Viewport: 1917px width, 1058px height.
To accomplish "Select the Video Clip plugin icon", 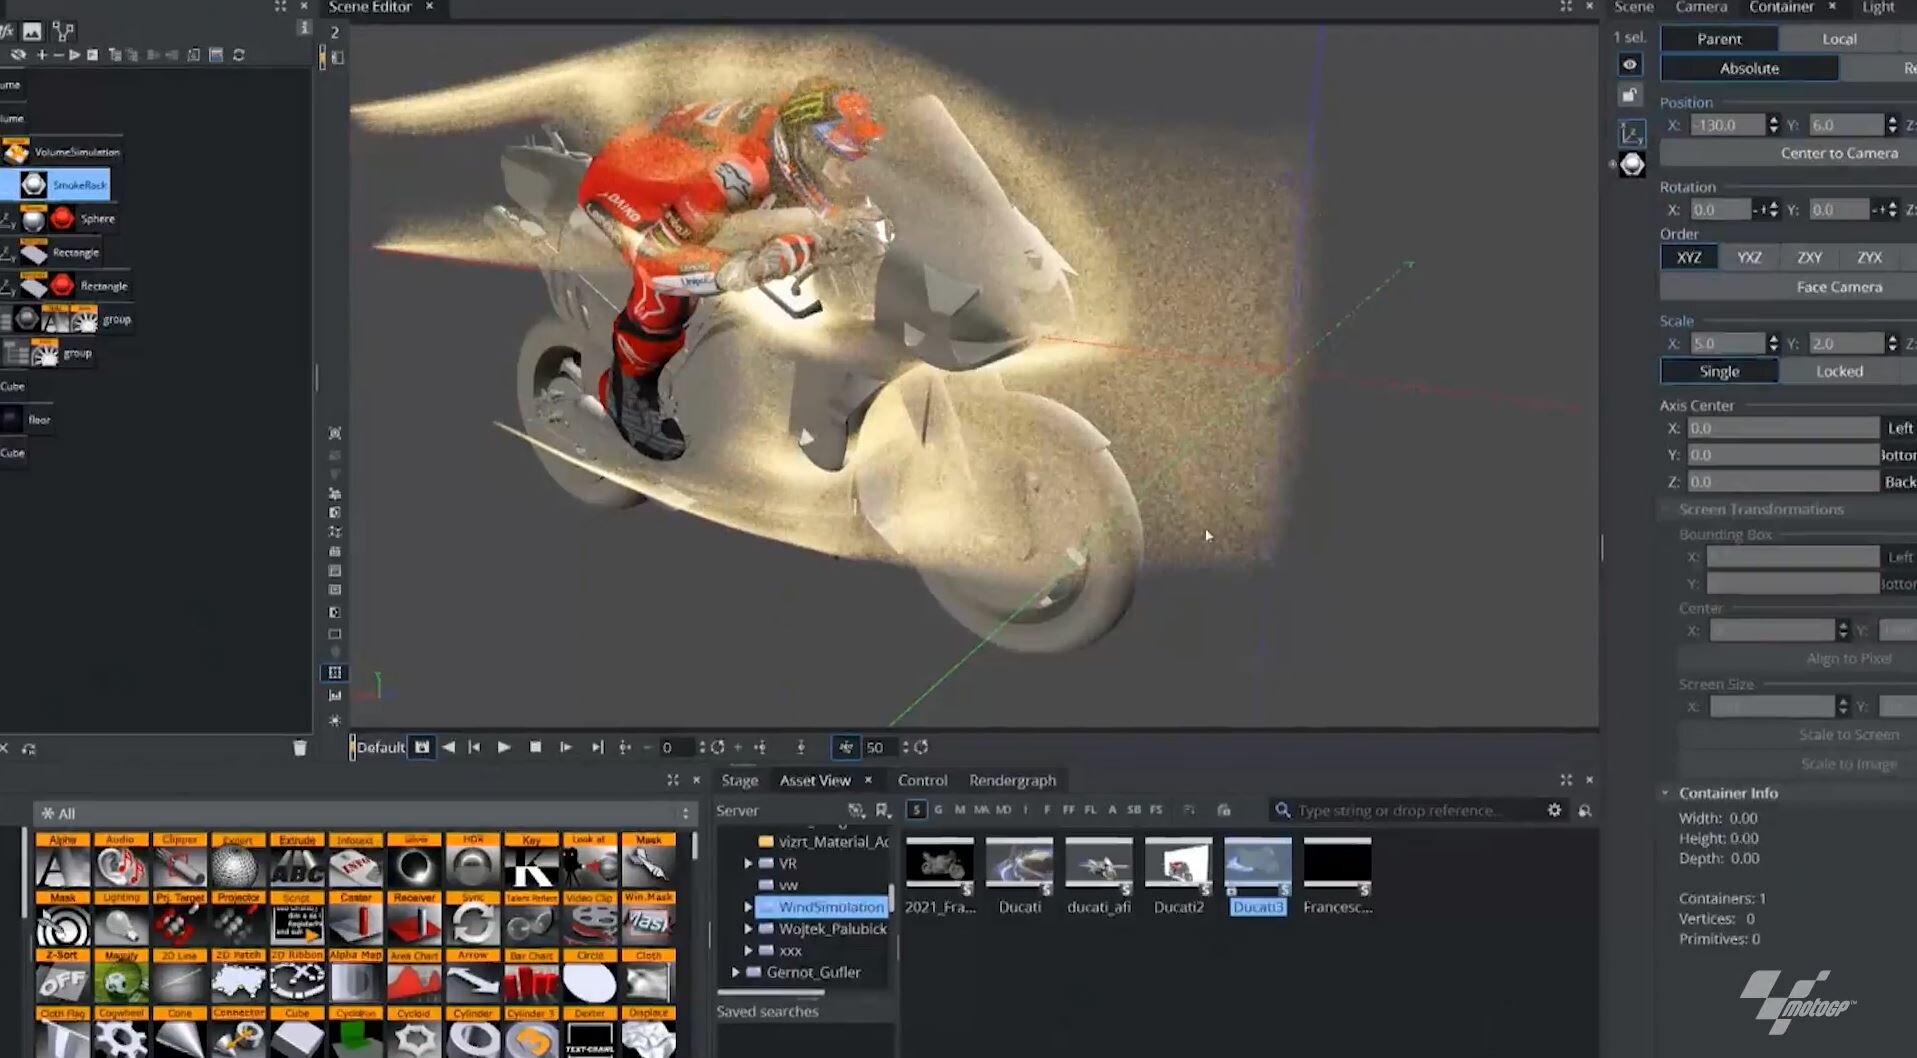I will coord(590,919).
